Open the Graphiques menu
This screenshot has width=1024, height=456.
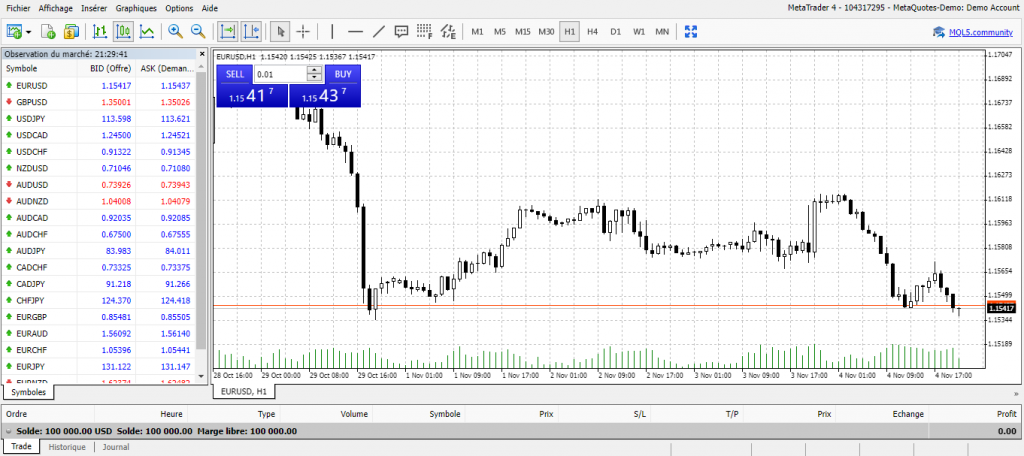point(136,7)
